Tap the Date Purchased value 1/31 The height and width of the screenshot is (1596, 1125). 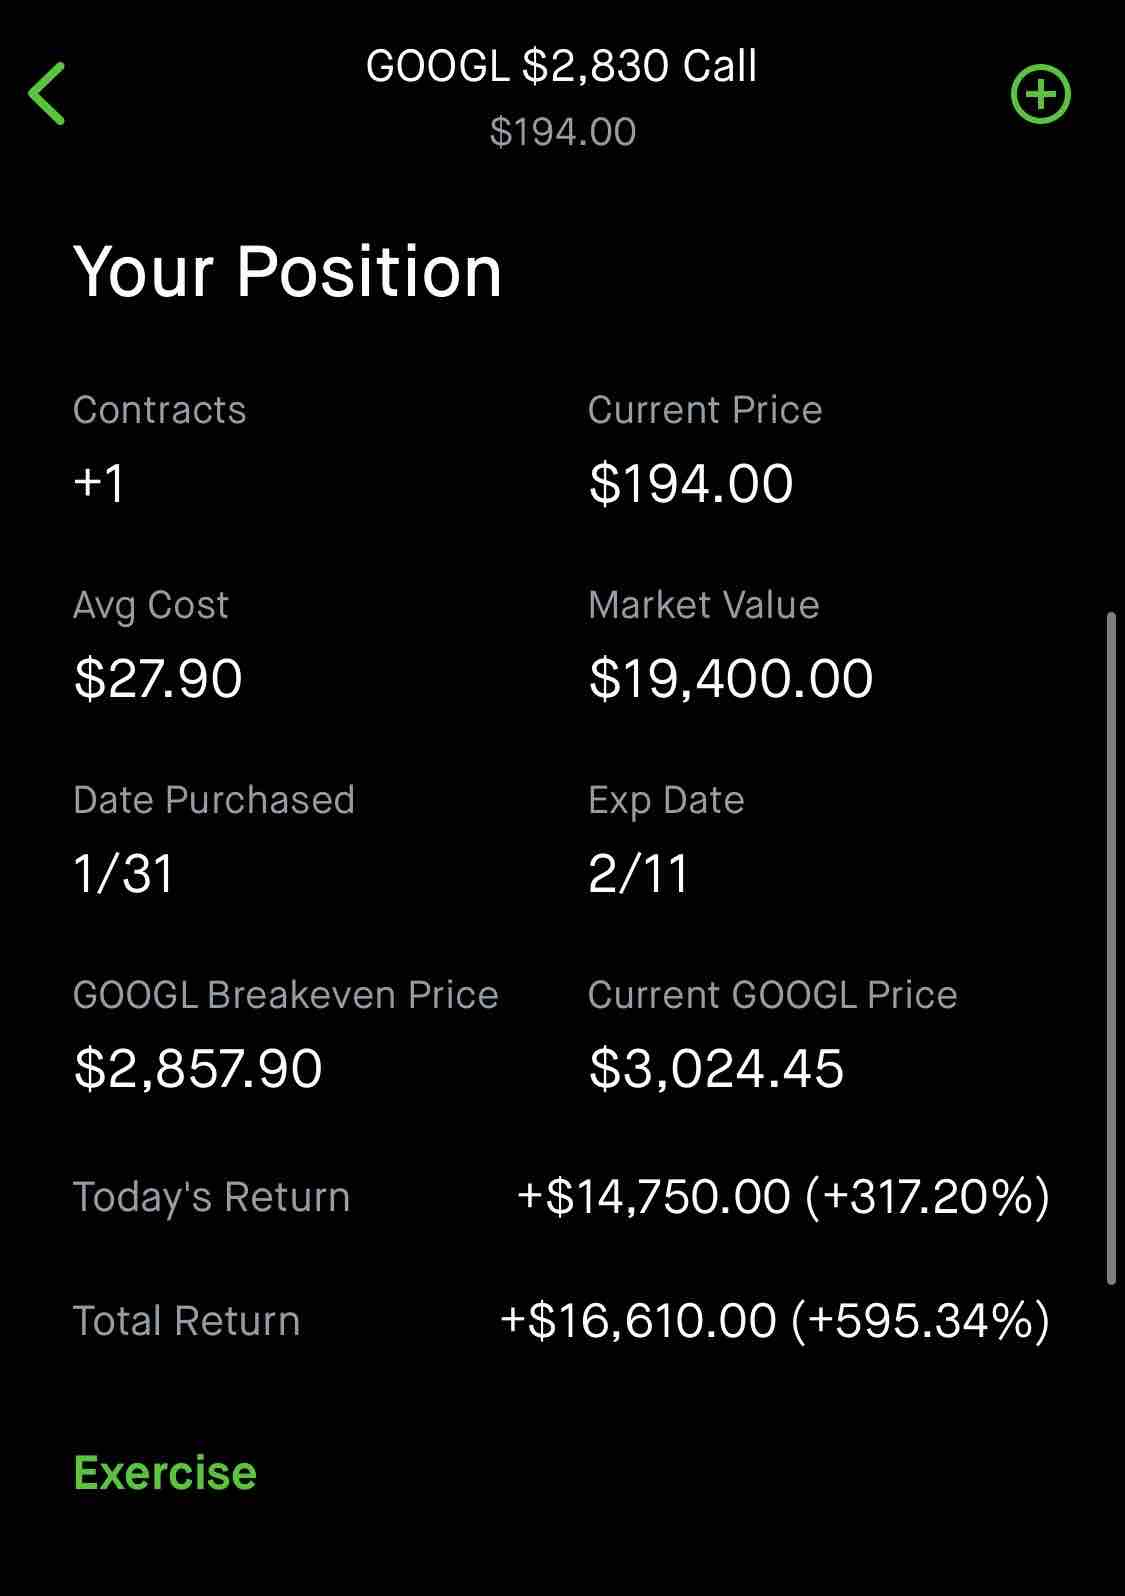click(123, 873)
